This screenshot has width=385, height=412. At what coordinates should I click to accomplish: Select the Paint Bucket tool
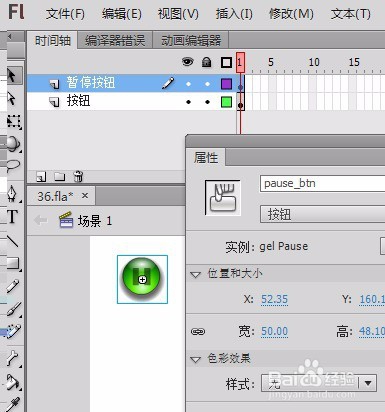click(13, 383)
